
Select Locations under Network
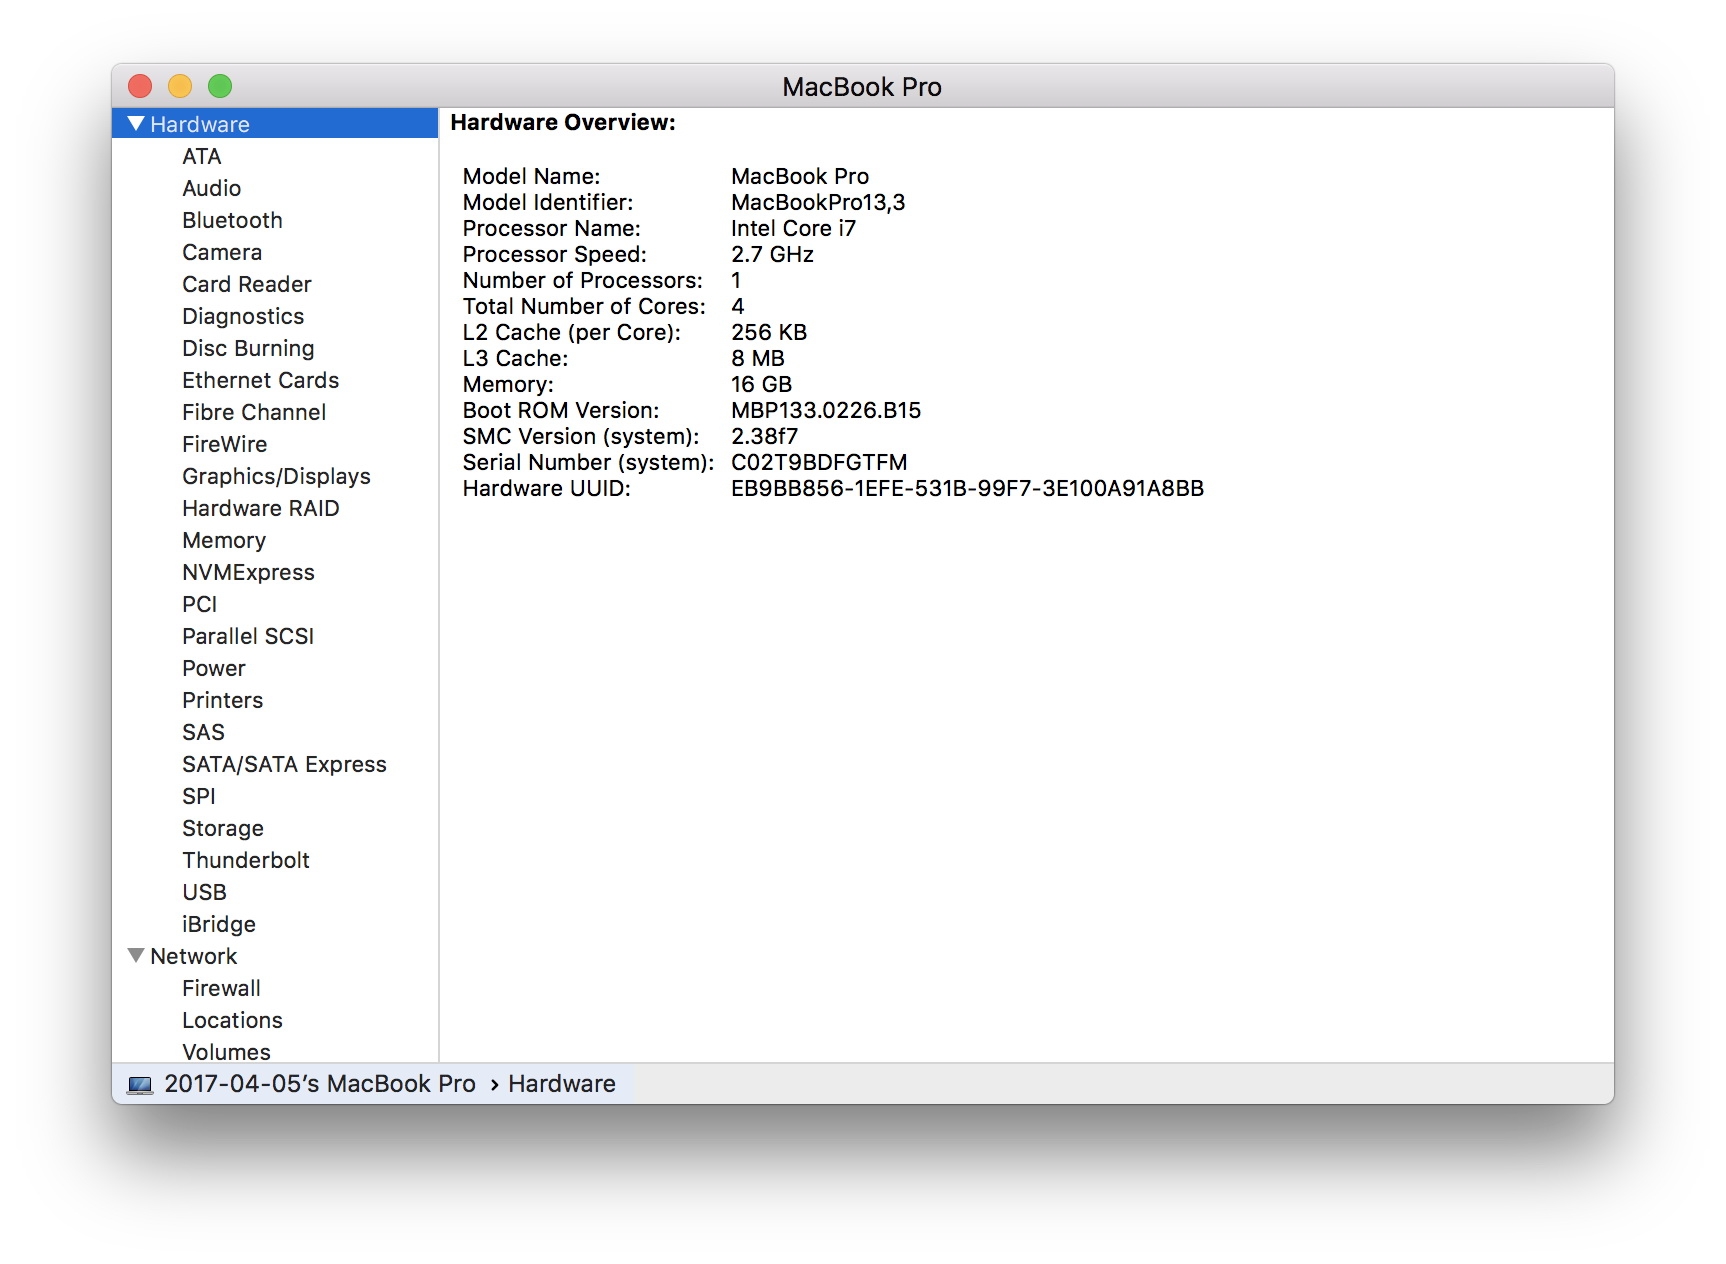click(232, 1020)
